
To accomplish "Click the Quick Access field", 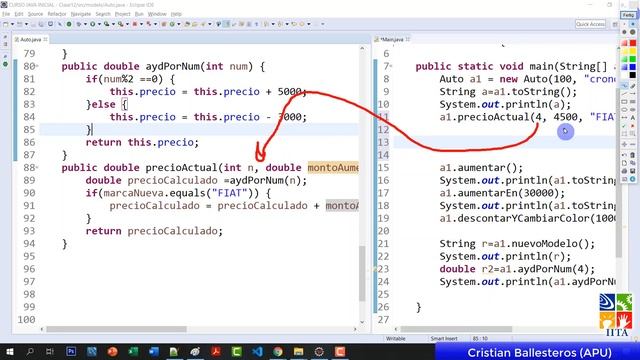I will pos(590,24).
